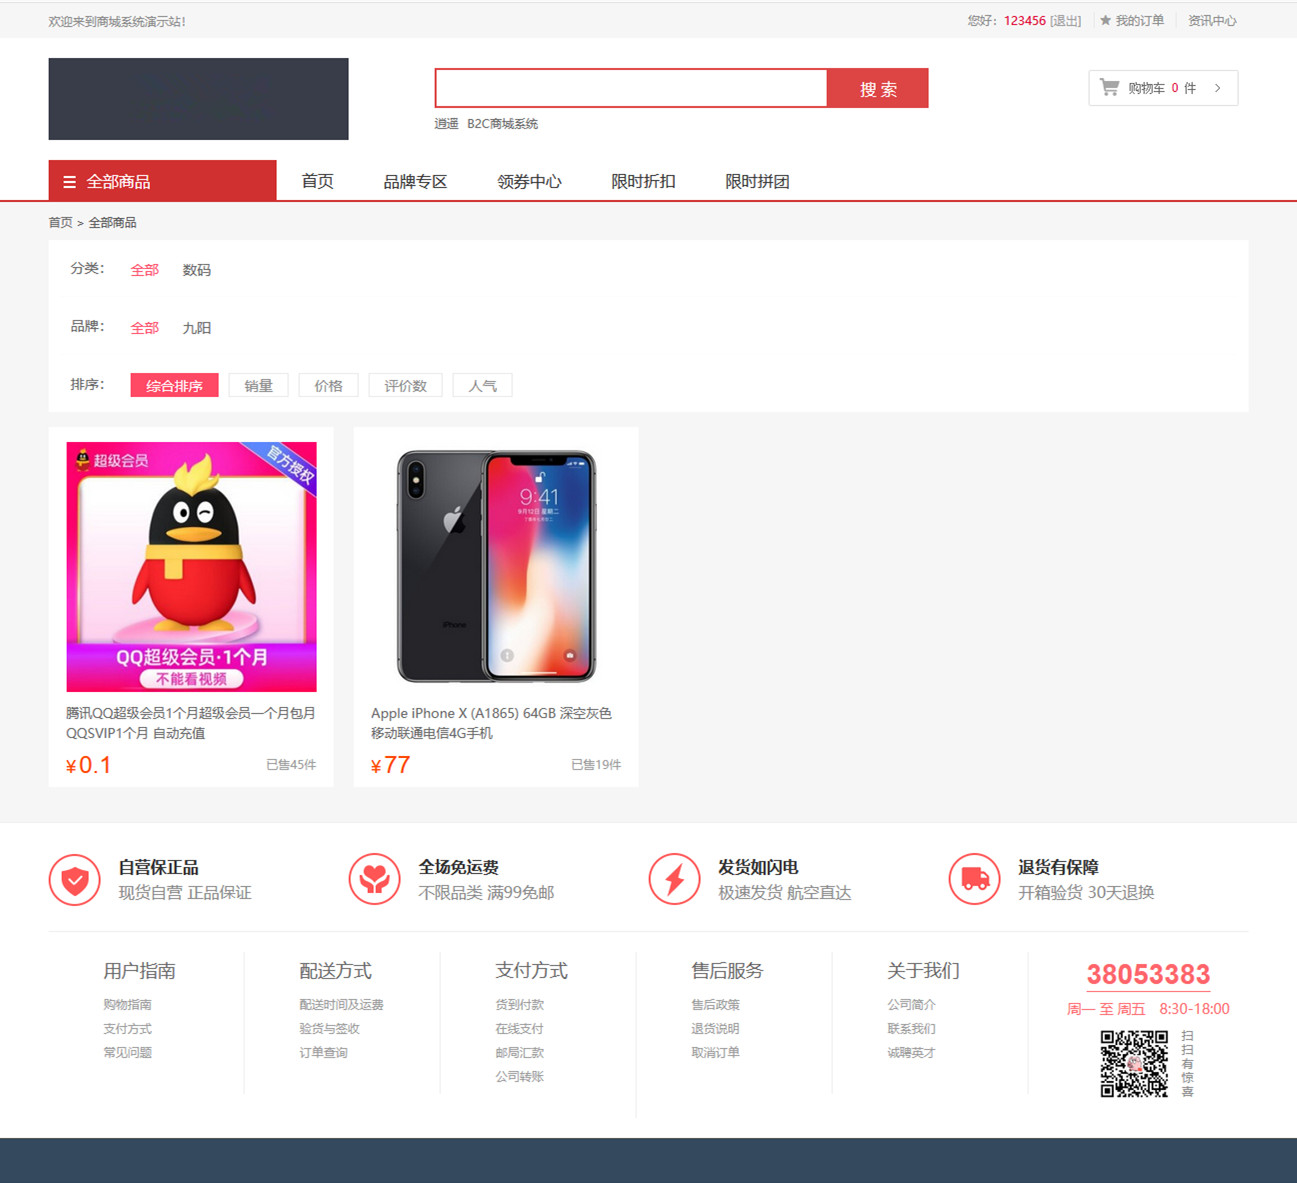Click the 123456 username link
The height and width of the screenshot is (1183, 1297).
[x=1025, y=21]
